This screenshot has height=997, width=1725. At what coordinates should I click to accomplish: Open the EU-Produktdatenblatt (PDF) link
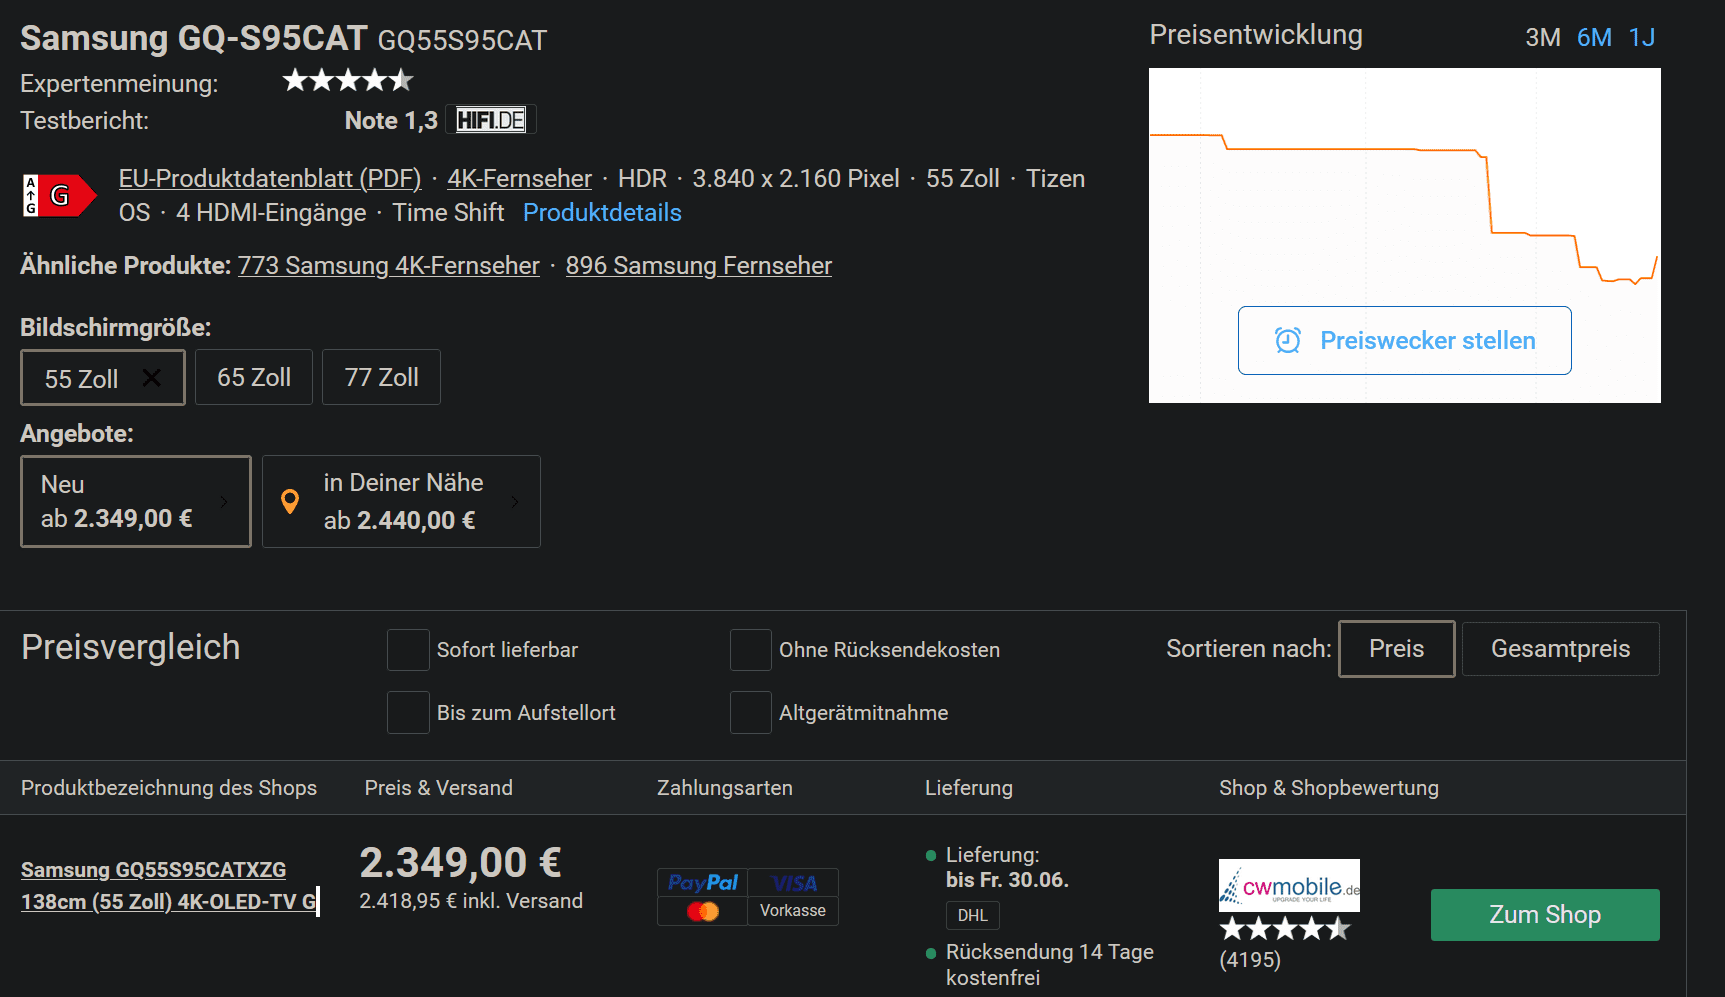coord(270,179)
